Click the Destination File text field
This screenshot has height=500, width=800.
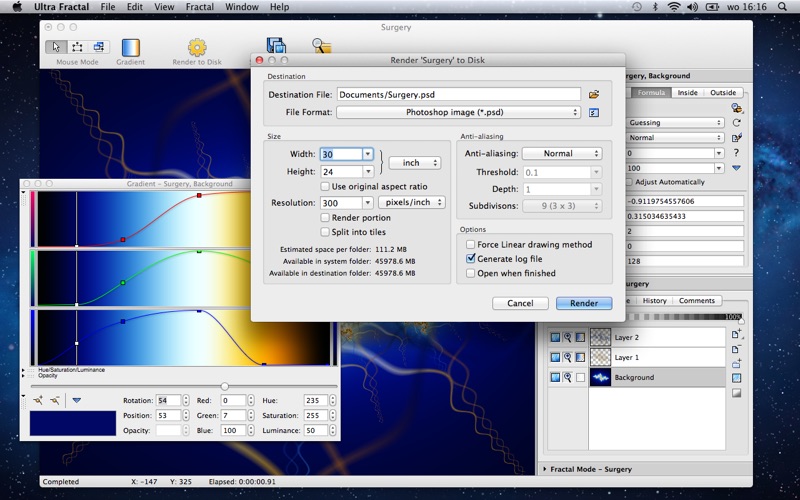coord(458,94)
